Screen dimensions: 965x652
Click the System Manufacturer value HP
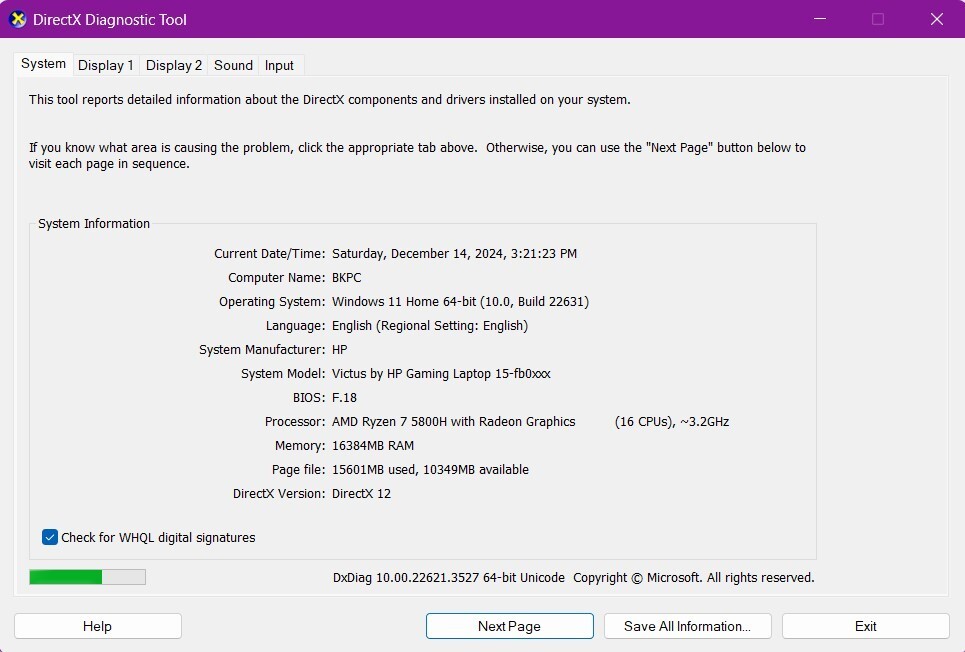coord(340,350)
